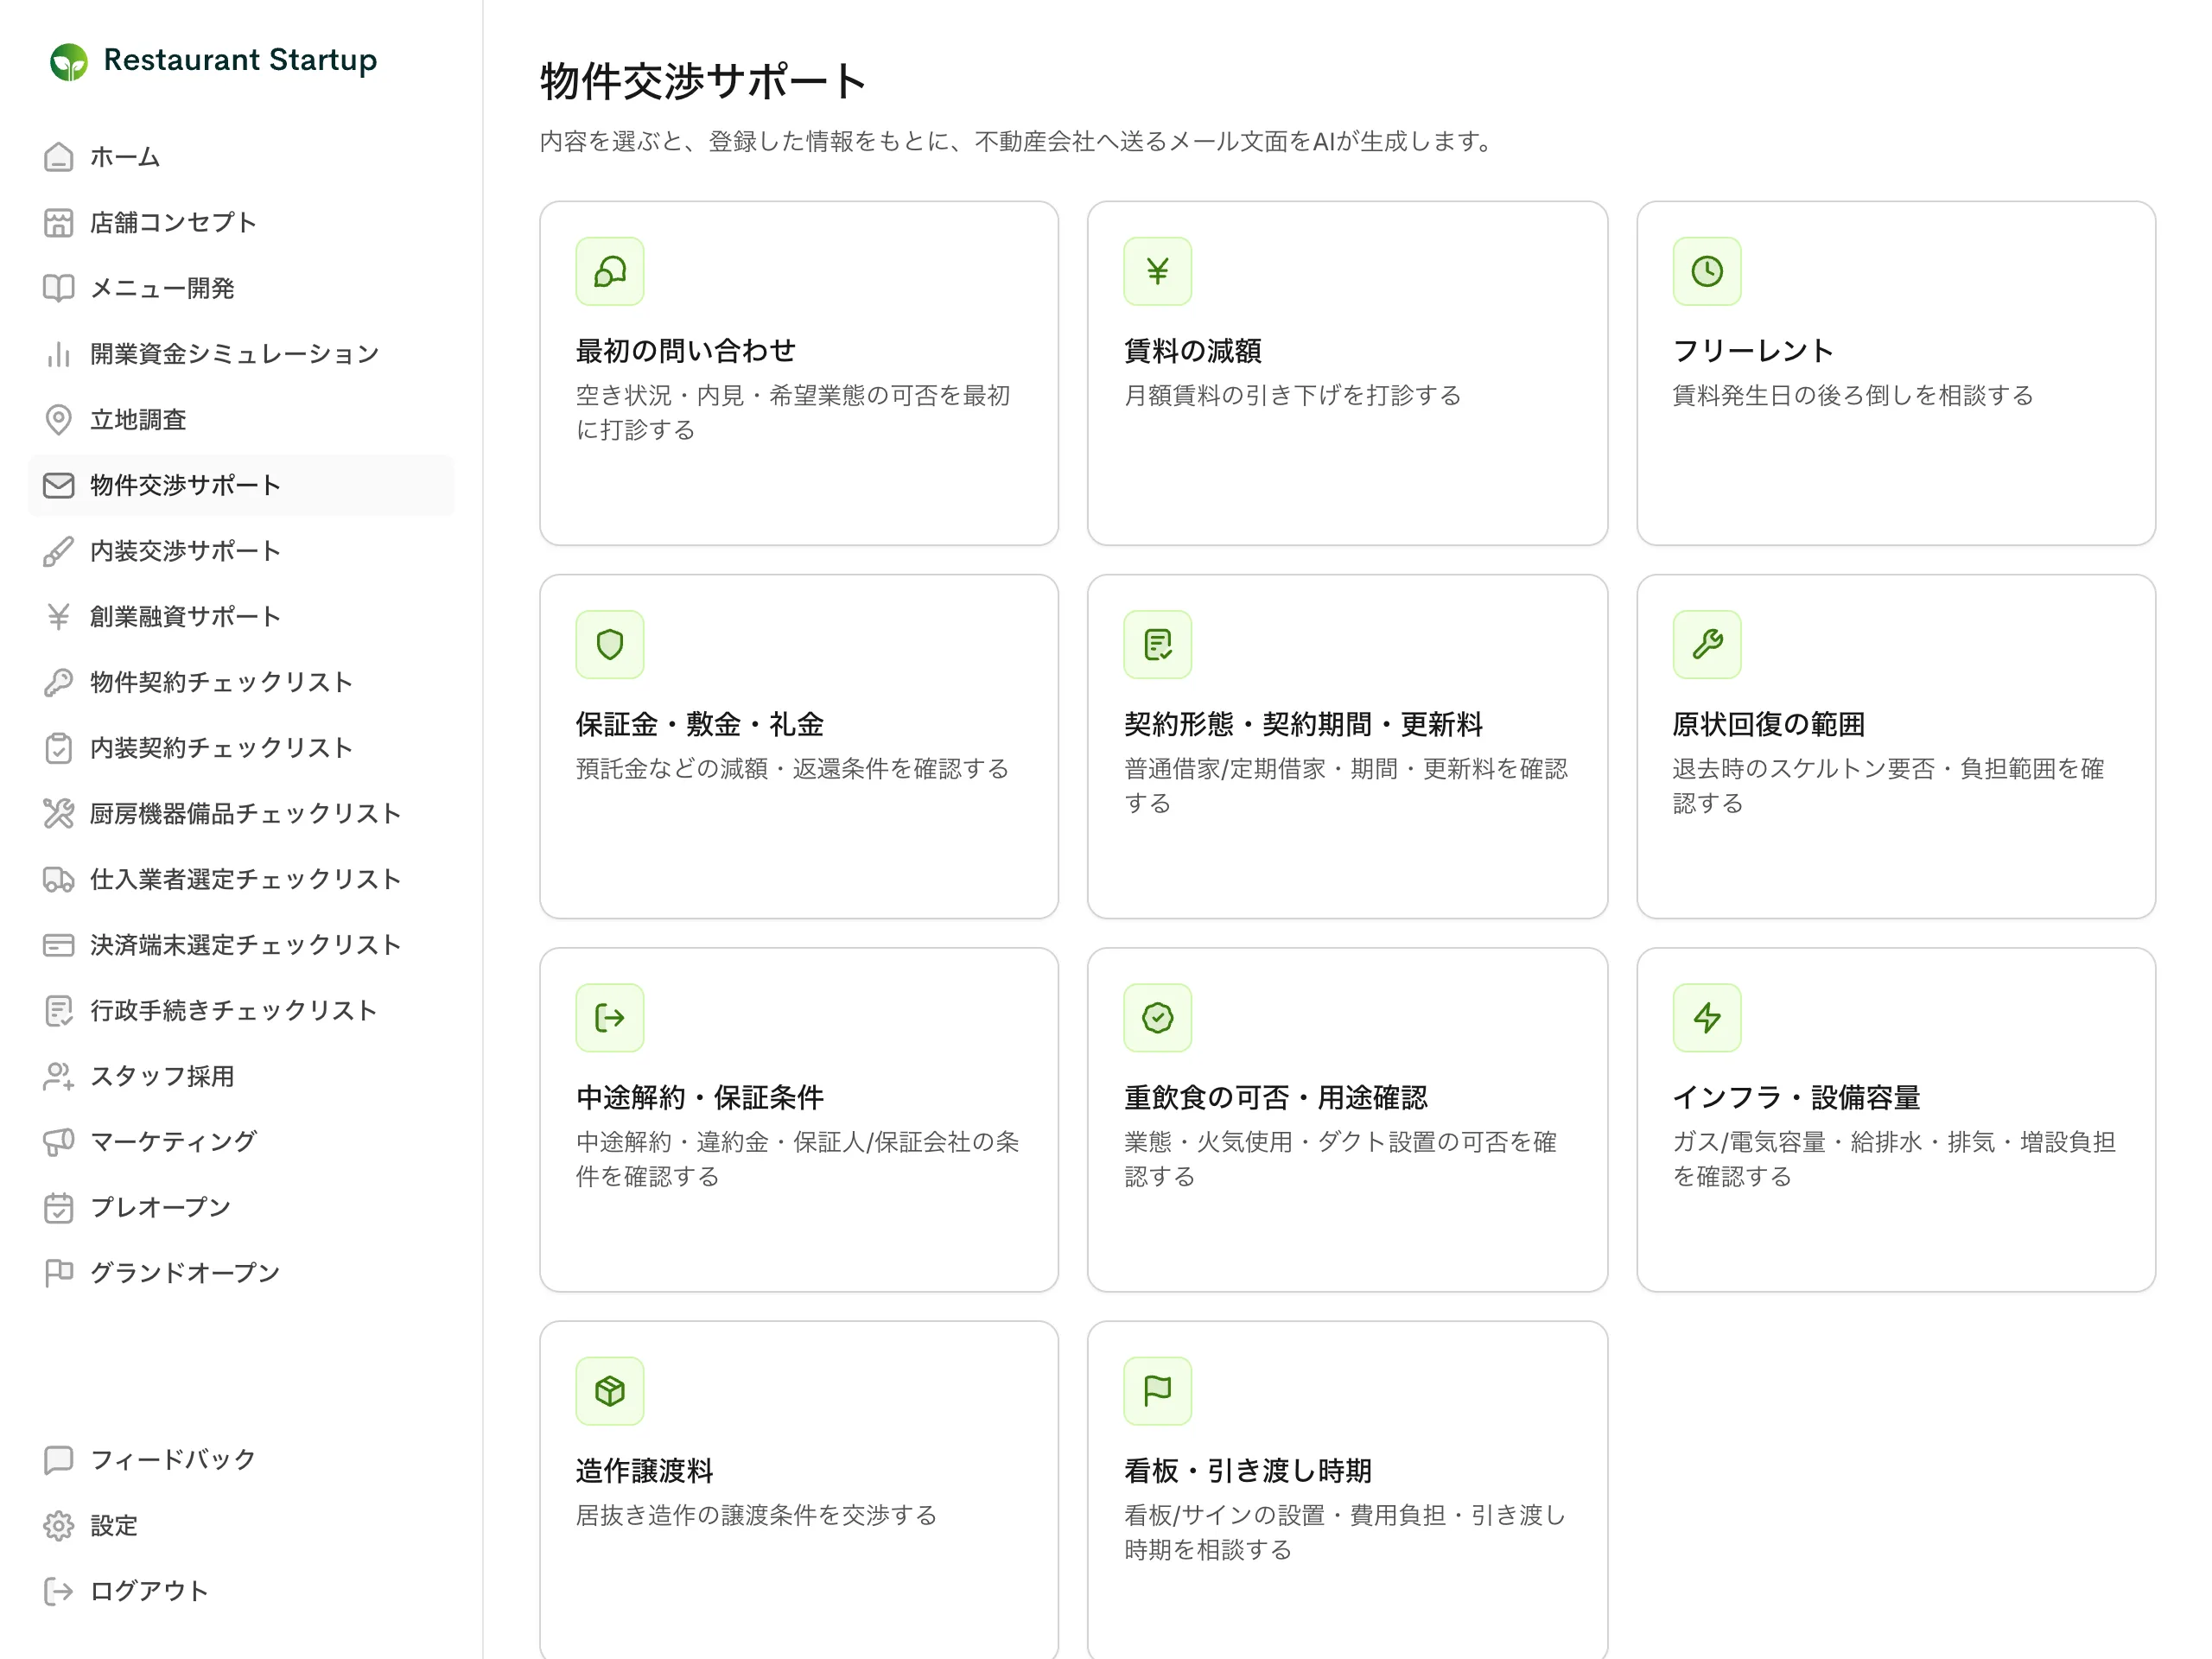Image resolution: width=2212 pixels, height=1659 pixels.
Task: Choose the 契約形態・契約期間・更新料 card title
Action: (x=1303, y=724)
